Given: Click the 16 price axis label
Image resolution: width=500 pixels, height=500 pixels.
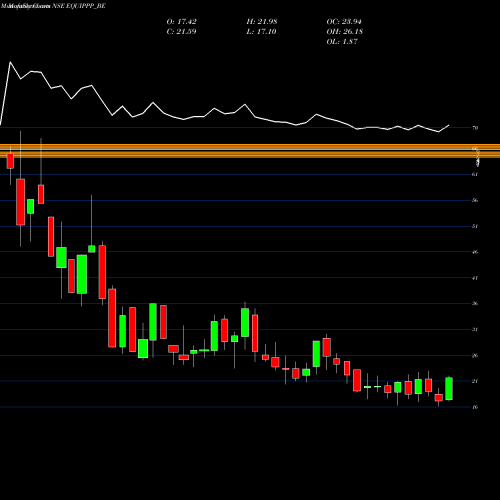Looking at the screenshot, I should click(x=475, y=407).
